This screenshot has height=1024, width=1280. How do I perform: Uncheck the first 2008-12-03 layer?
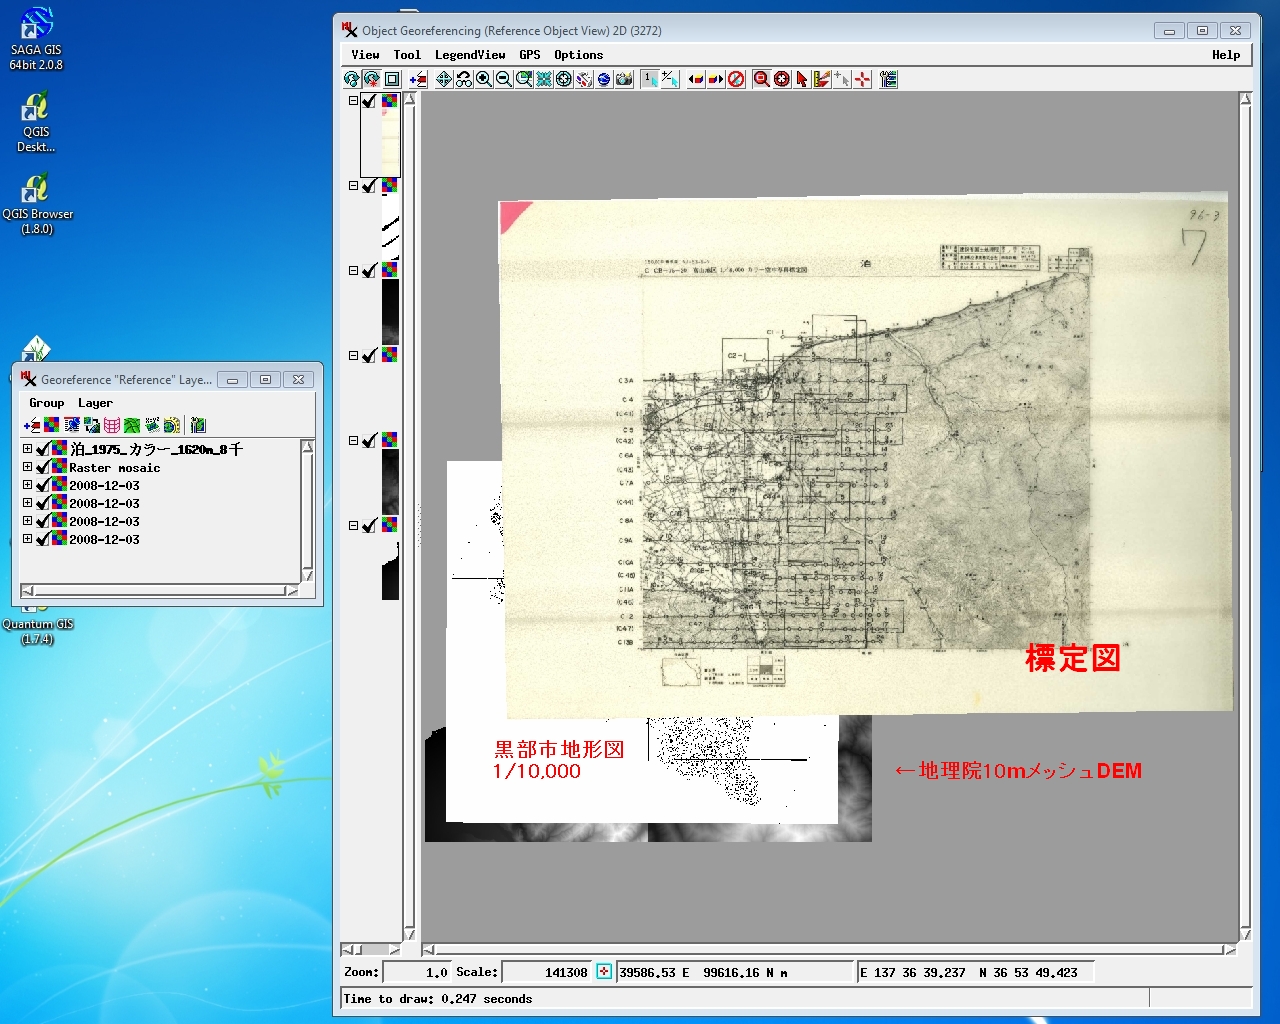click(43, 485)
